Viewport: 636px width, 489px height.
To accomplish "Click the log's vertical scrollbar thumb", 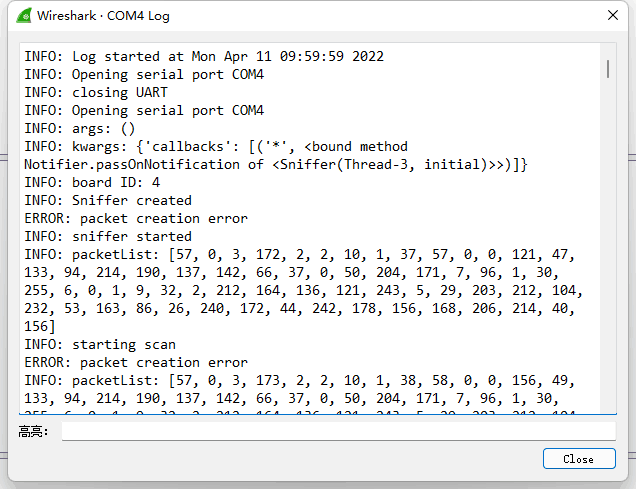I will click(608, 69).
